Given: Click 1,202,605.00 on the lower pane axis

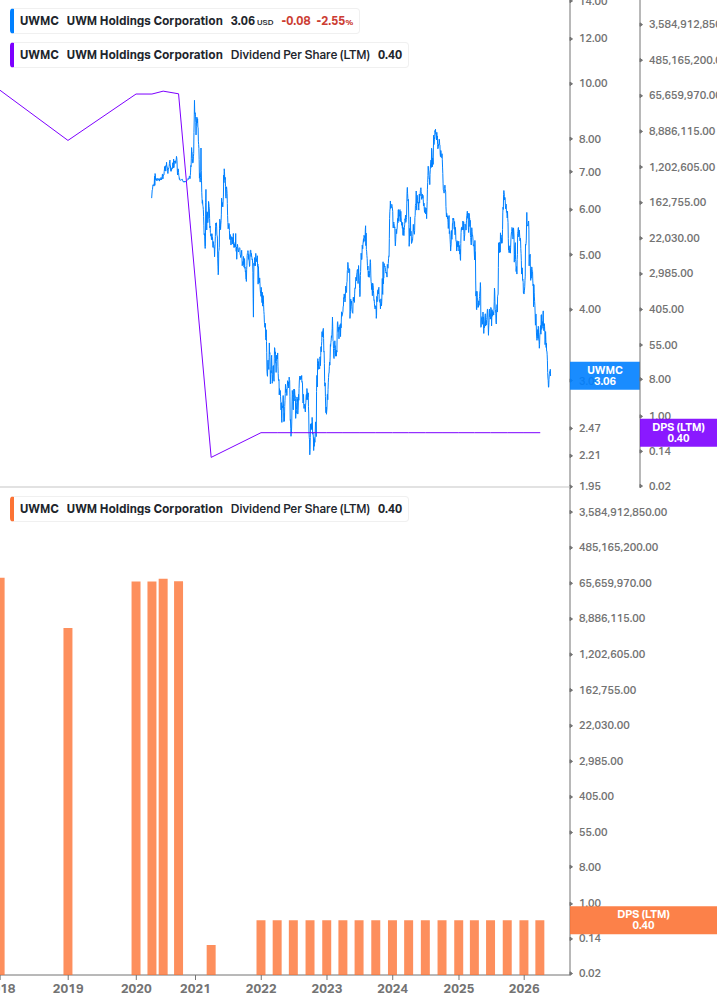Looking at the screenshot, I should [612, 654].
